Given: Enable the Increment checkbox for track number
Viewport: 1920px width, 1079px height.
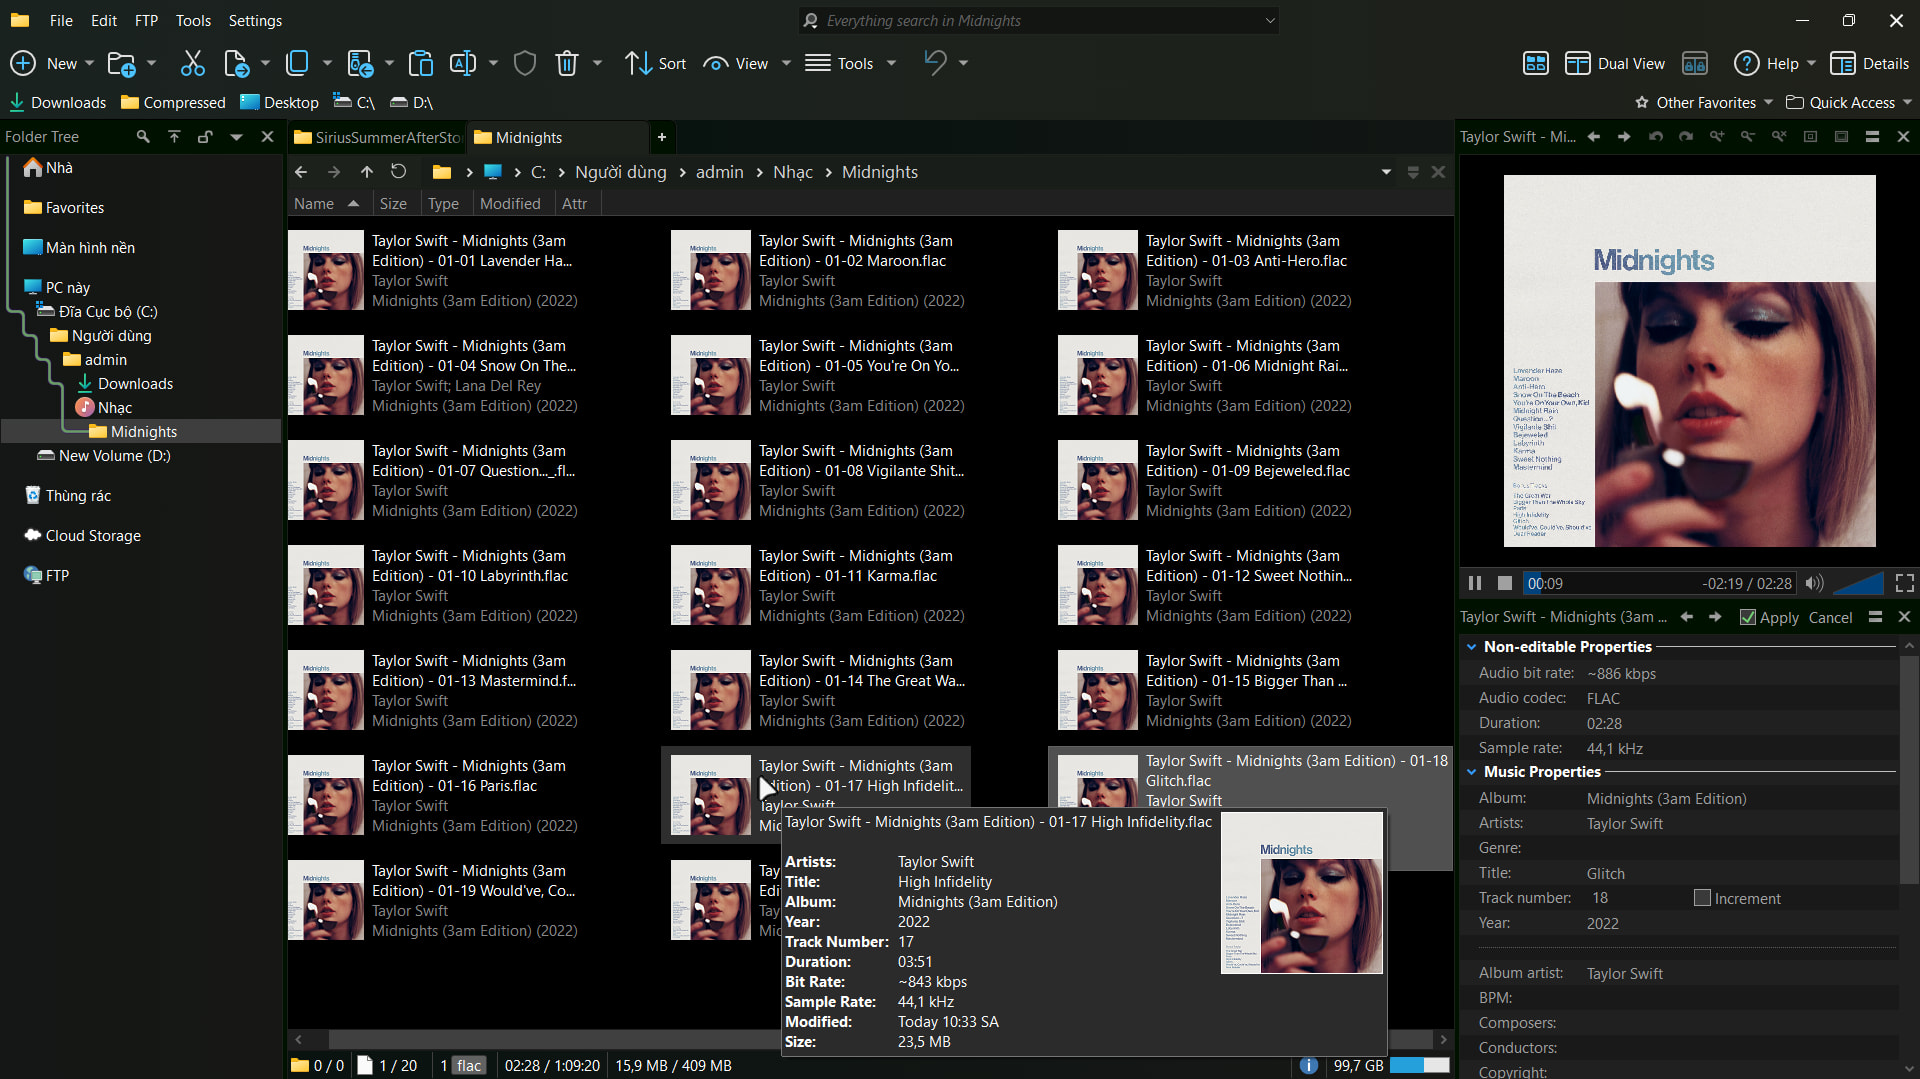Looking at the screenshot, I should point(1702,898).
